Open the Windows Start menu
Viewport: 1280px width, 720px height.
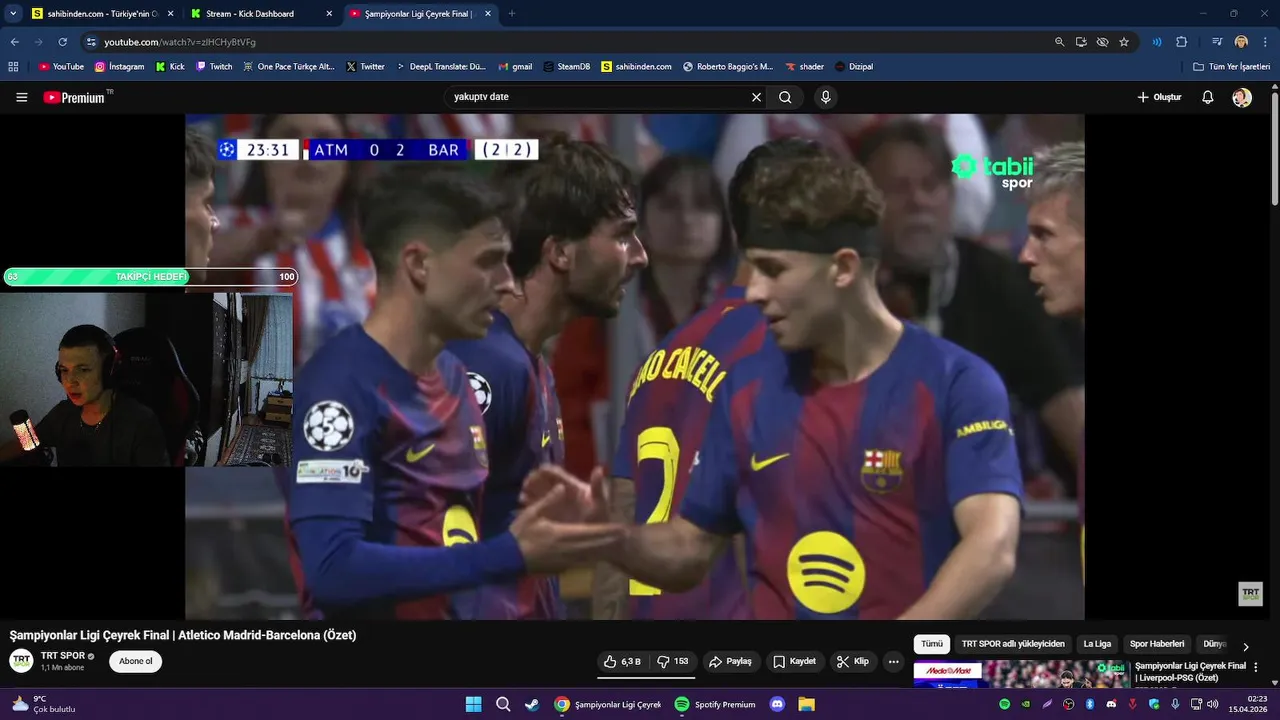point(473,704)
